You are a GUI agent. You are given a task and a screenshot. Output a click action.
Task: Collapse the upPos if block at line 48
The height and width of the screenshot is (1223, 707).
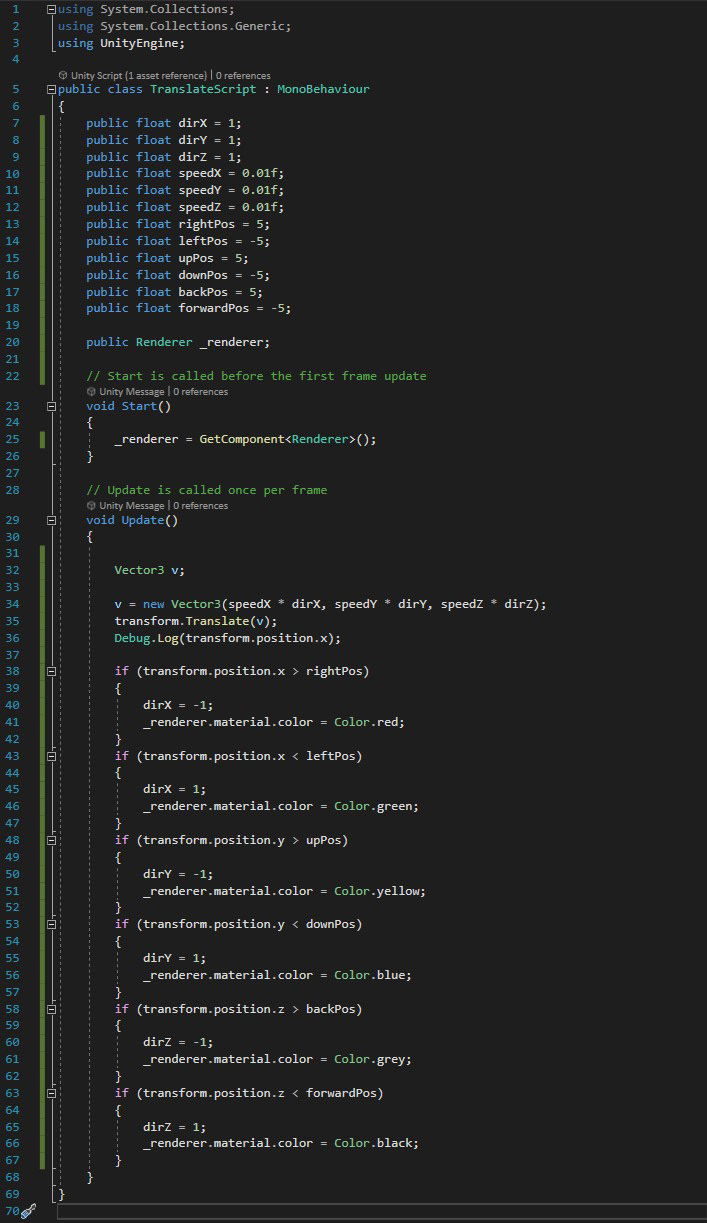coord(51,840)
